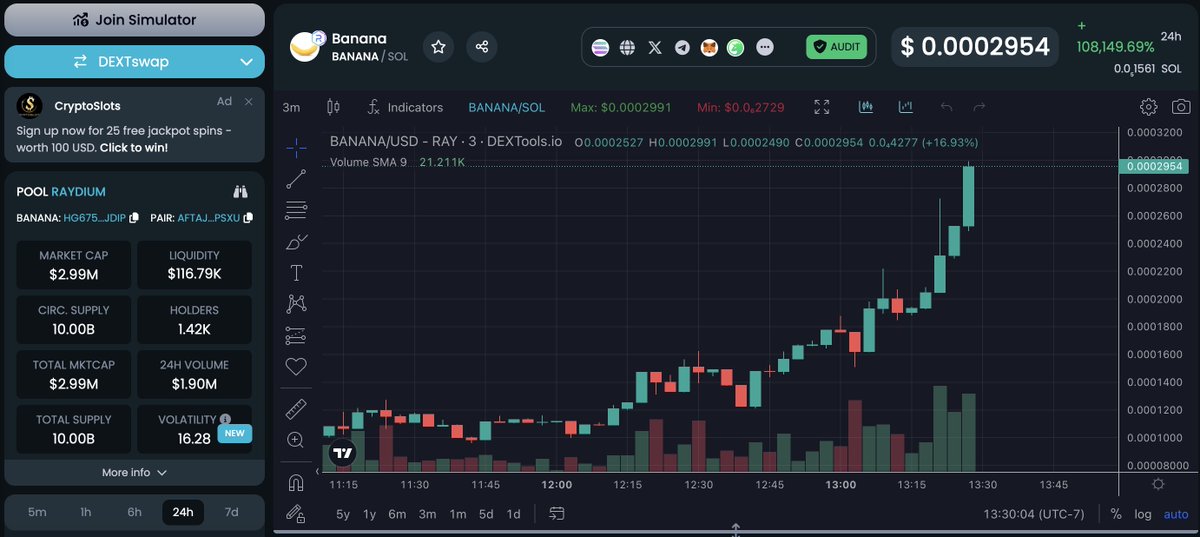
Task: Open chart settings gear
Action: [1149, 107]
